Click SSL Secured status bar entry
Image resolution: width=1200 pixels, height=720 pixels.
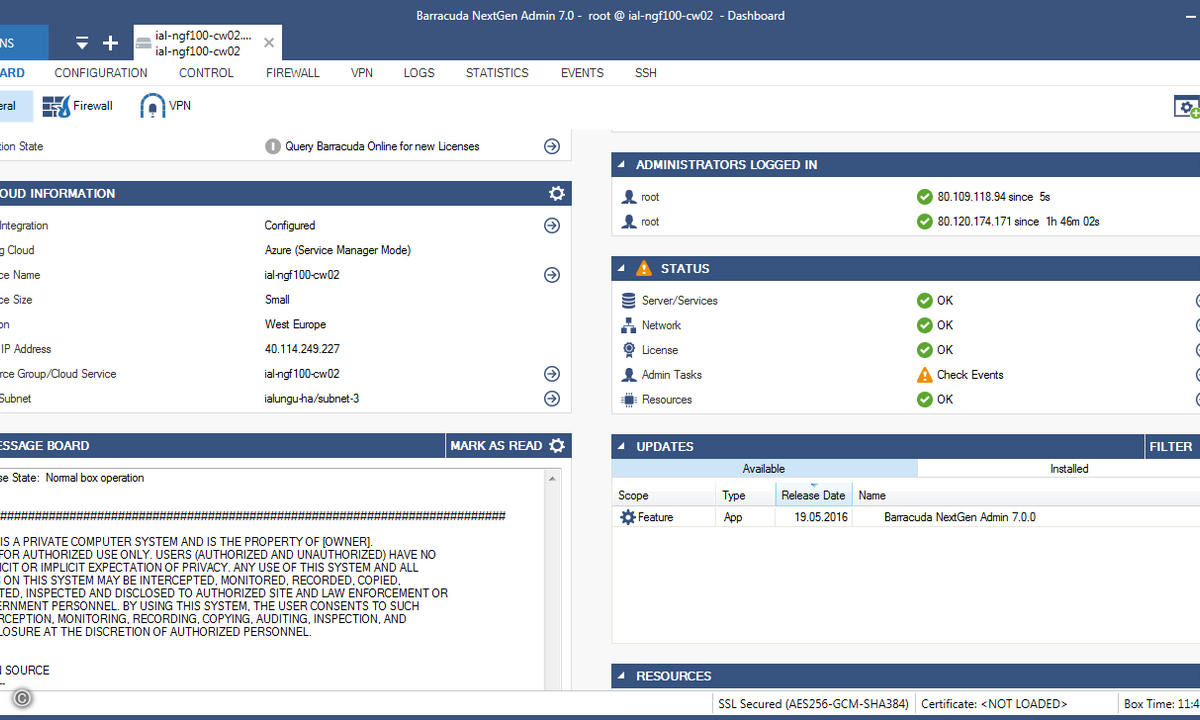point(813,704)
